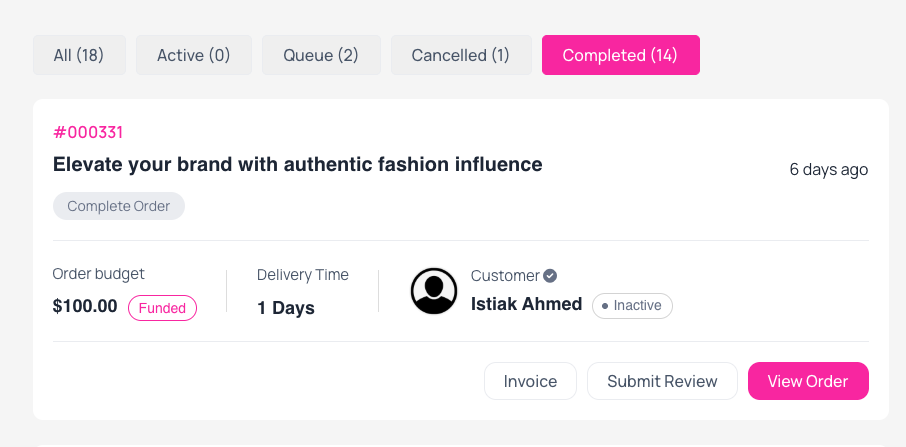Open the customer's profile avatar icon
Screen dimensions: 906x447
[x=434, y=291]
